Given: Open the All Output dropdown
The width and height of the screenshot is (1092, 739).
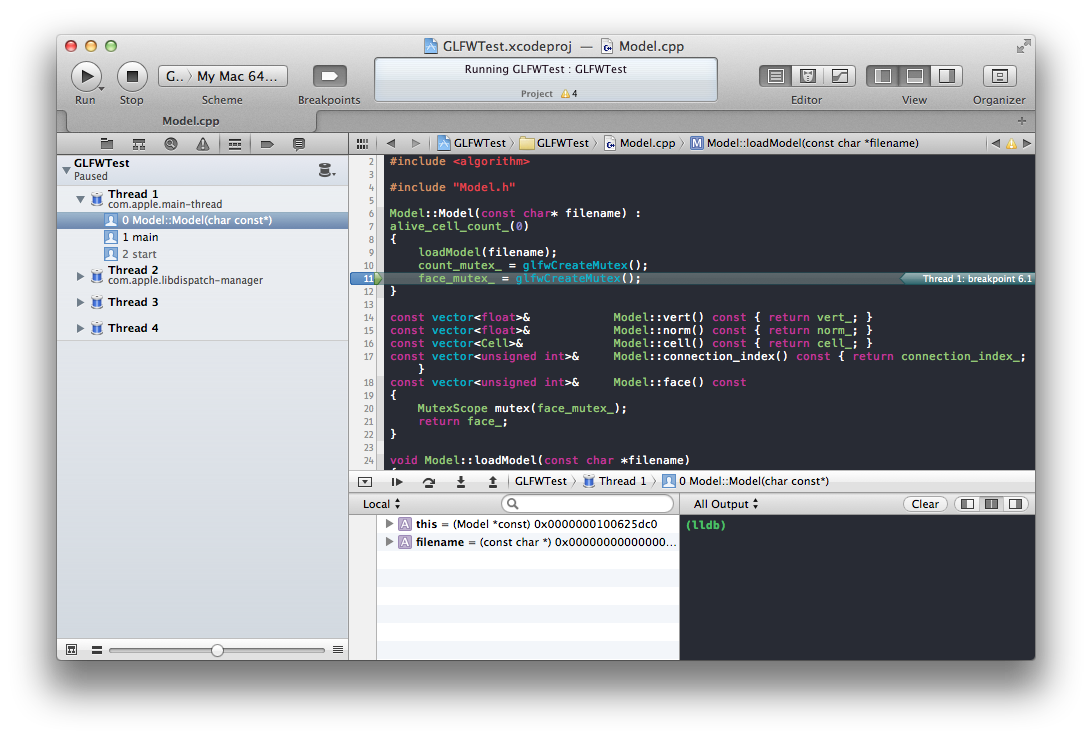Looking at the screenshot, I should click(726, 504).
